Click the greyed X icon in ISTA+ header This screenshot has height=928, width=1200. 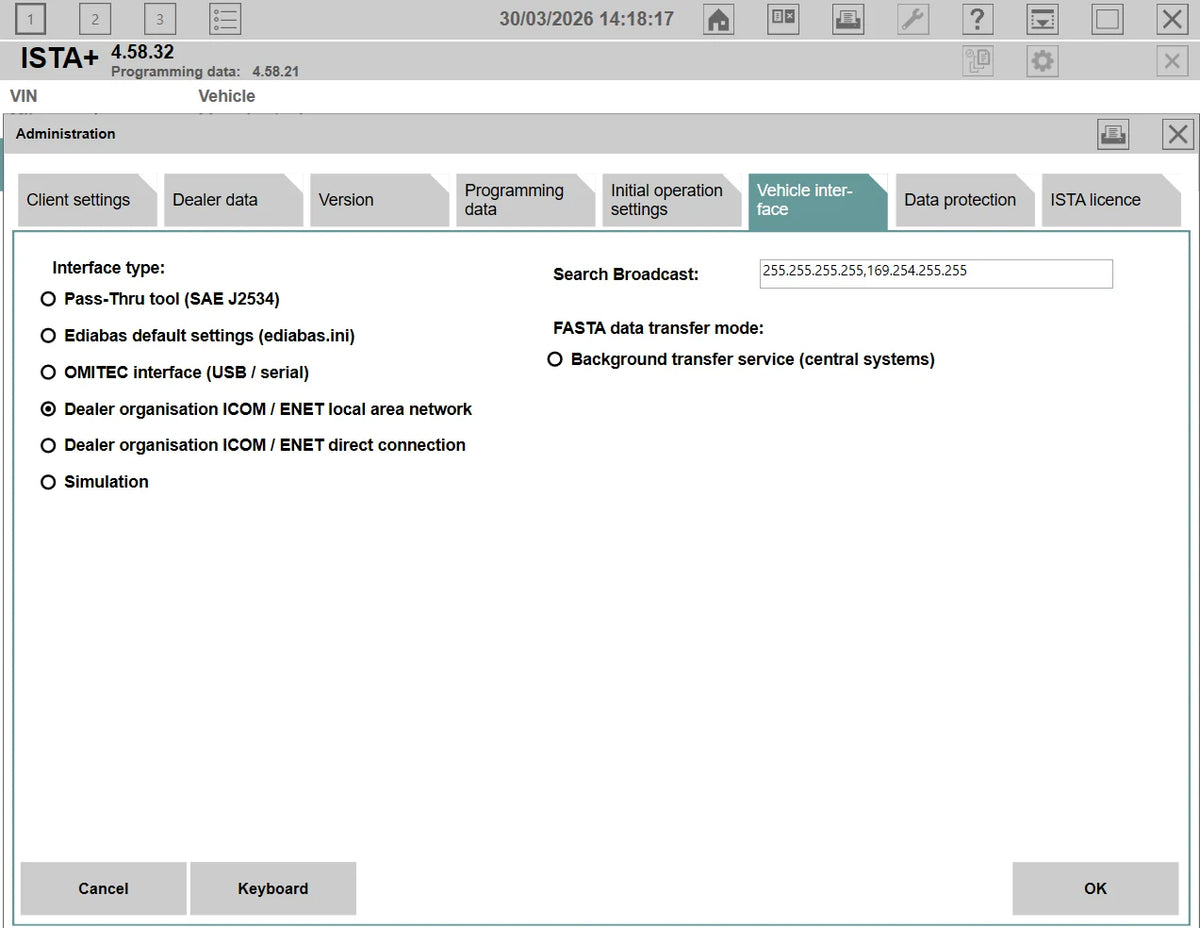(x=1172, y=61)
